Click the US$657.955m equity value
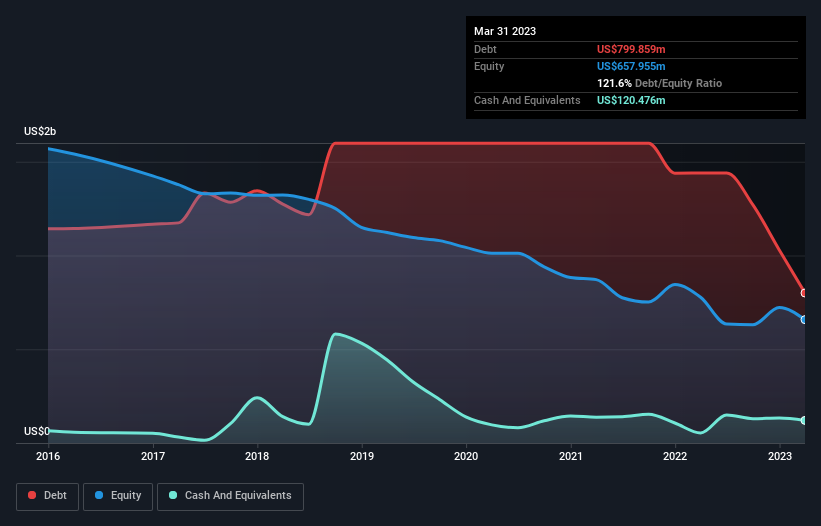The height and width of the screenshot is (526, 821). (631, 66)
